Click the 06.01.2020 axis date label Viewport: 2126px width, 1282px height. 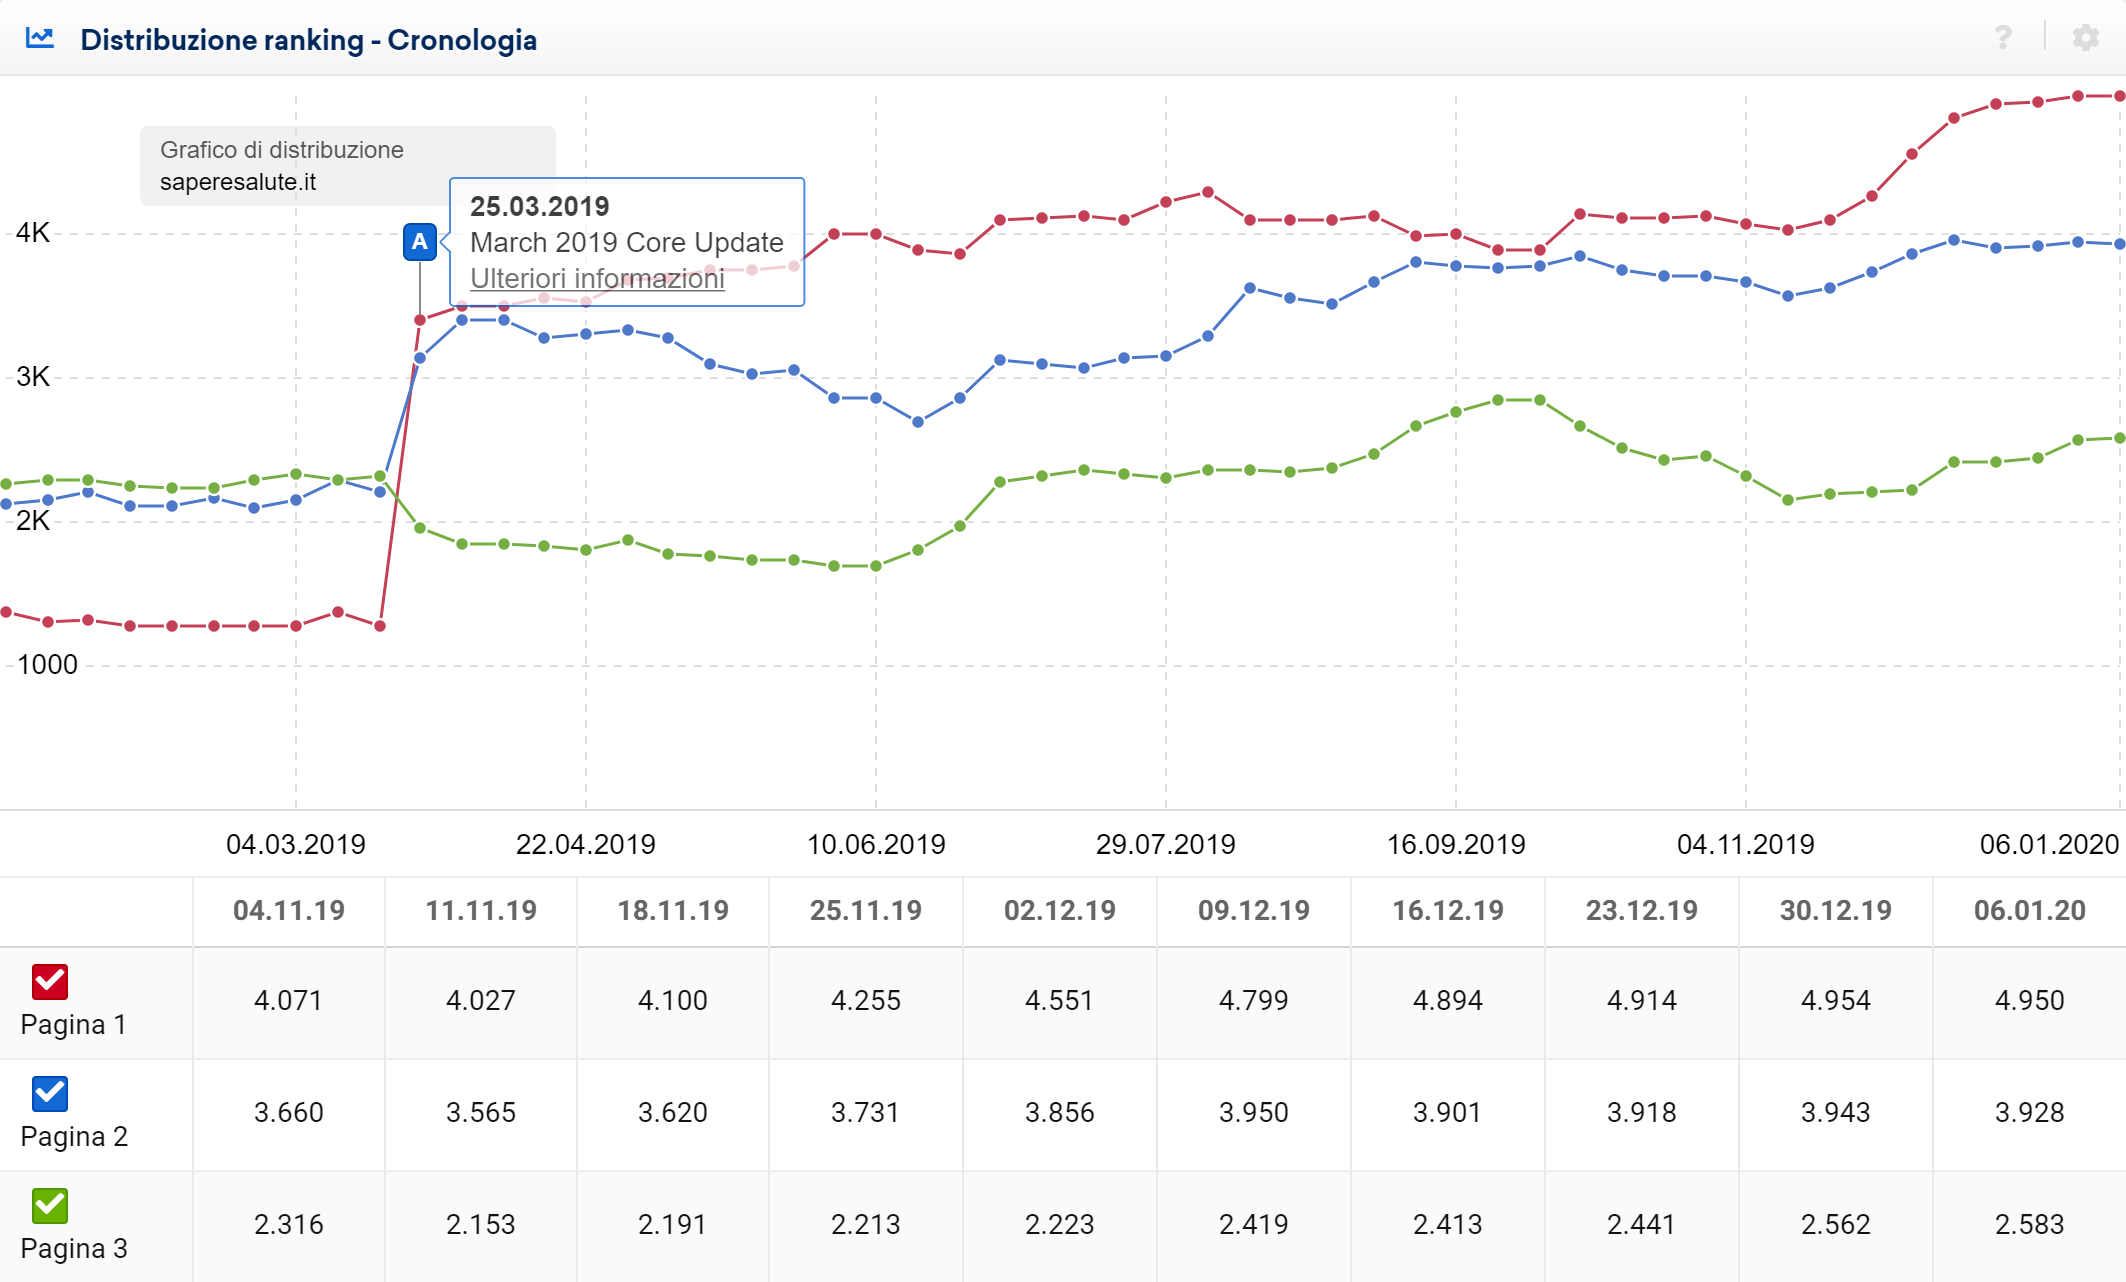click(2050, 845)
